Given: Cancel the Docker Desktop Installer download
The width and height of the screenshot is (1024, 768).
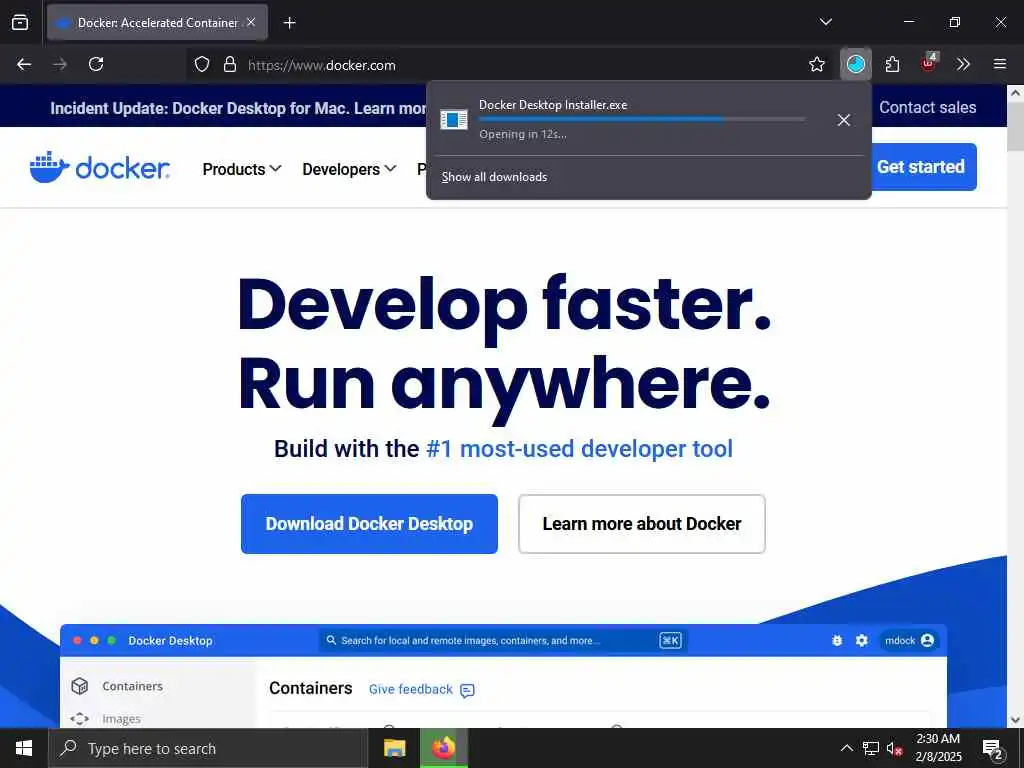Looking at the screenshot, I should [843, 120].
